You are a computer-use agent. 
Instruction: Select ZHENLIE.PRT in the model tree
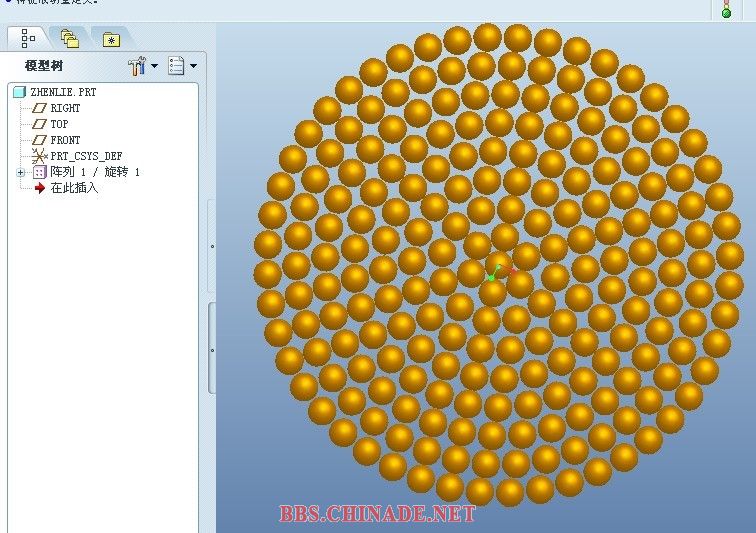click(63, 92)
